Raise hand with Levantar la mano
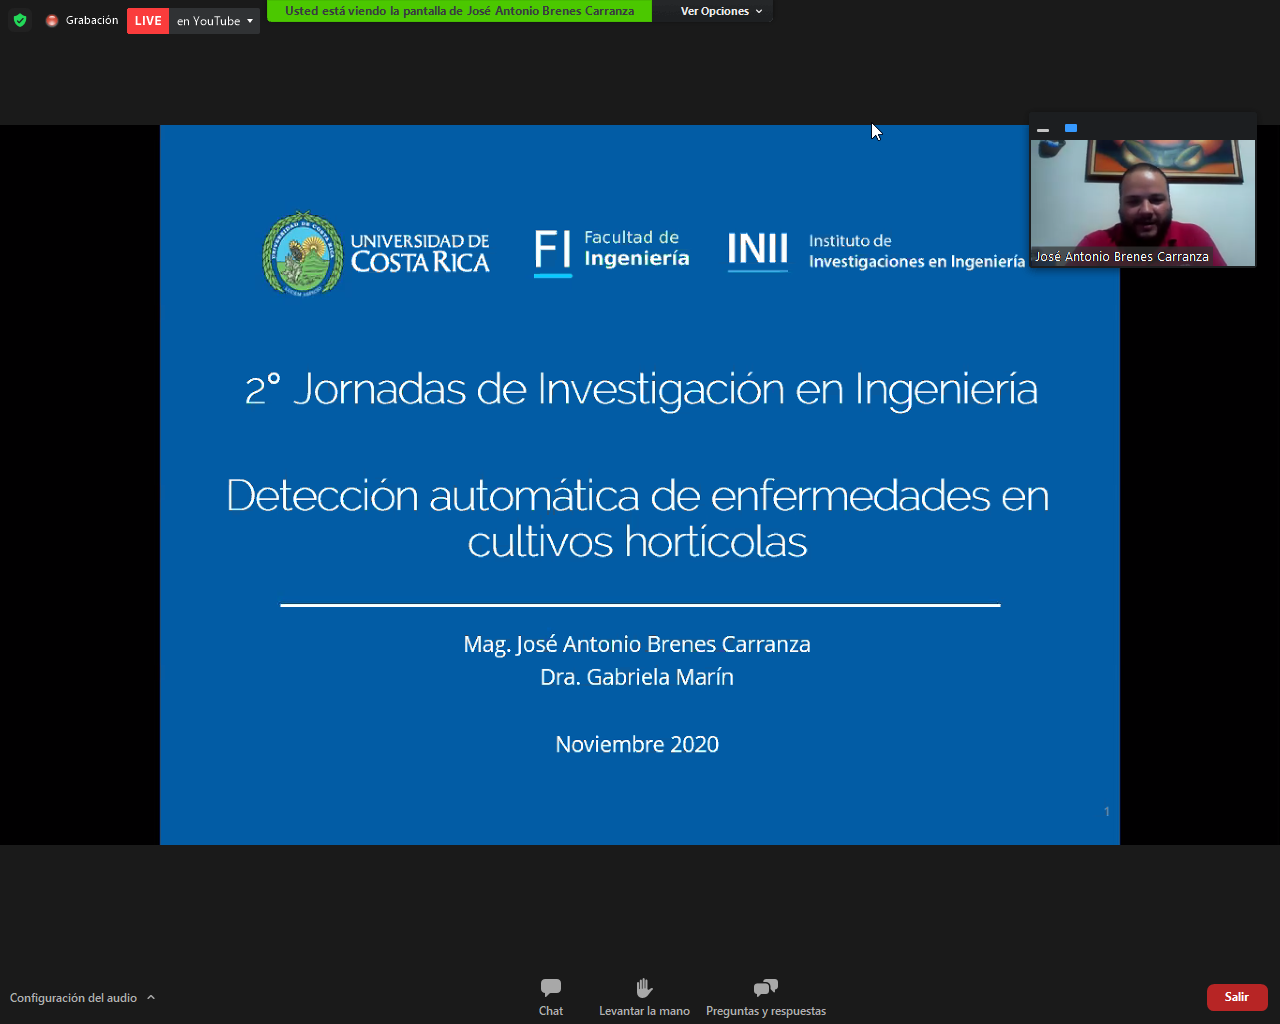The height and width of the screenshot is (1024, 1280). click(644, 996)
